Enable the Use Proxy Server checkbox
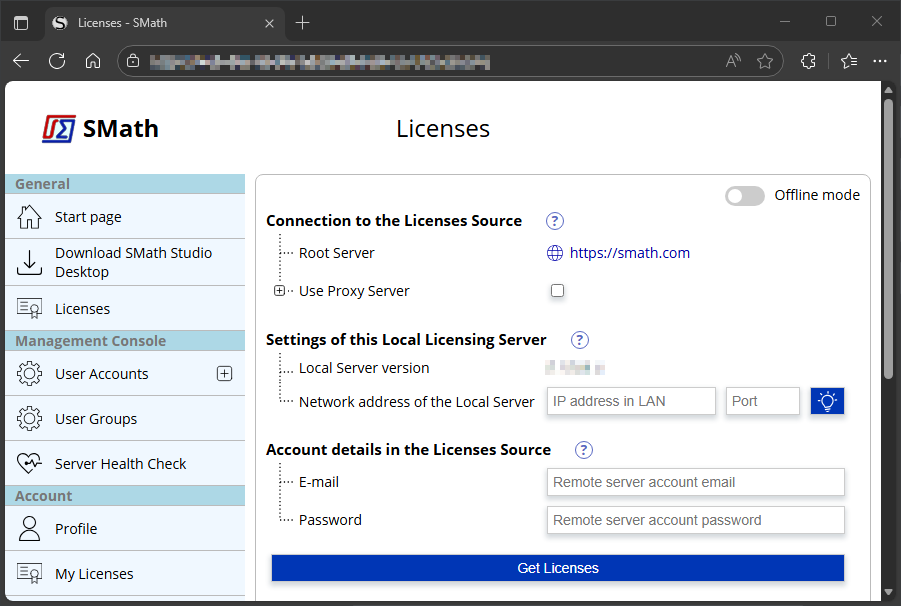The height and width of the screenshot is (606, 901). (558, 291)
